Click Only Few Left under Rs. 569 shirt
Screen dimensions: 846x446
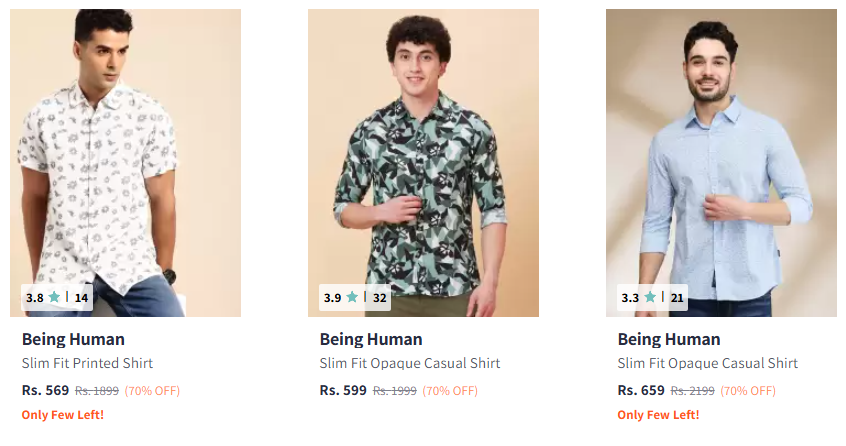(x=62, y=414)
